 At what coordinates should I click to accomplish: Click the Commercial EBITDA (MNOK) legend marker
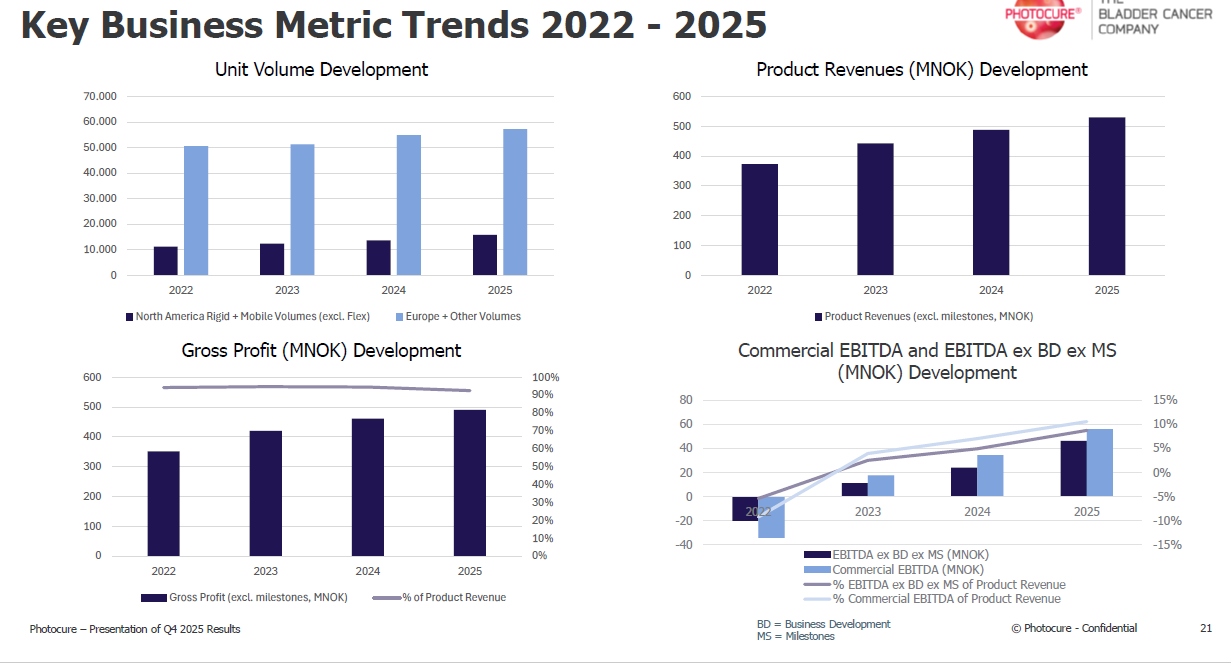[818, 569]
